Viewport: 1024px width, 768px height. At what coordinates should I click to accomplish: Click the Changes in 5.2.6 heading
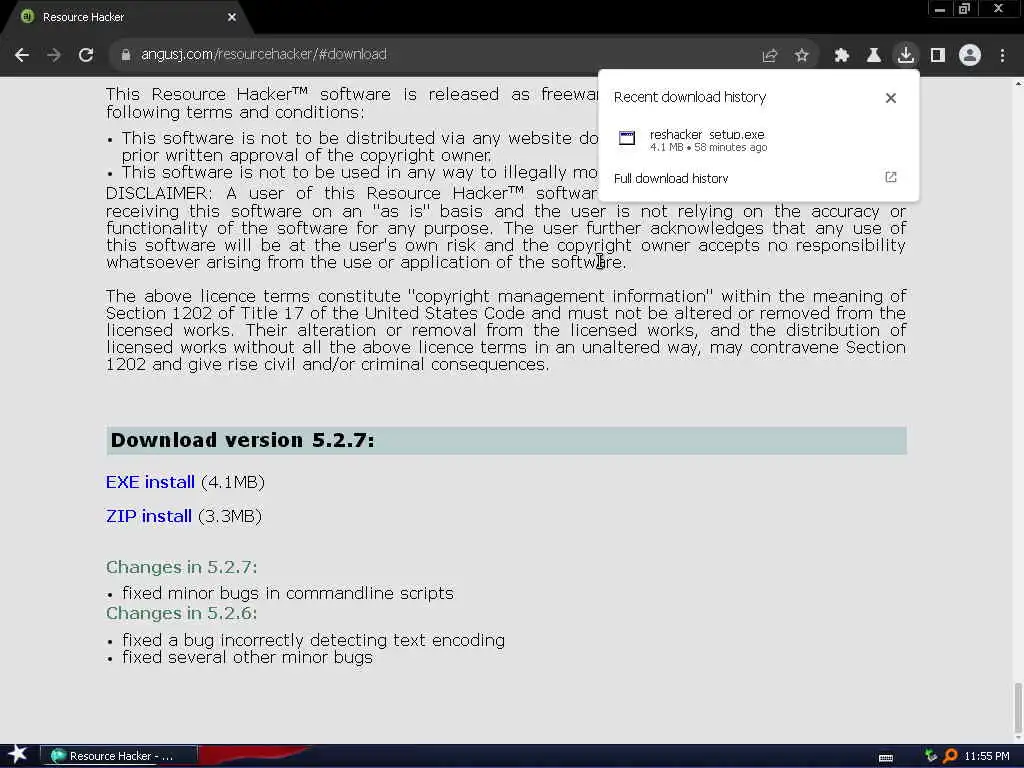pos(182,613)
